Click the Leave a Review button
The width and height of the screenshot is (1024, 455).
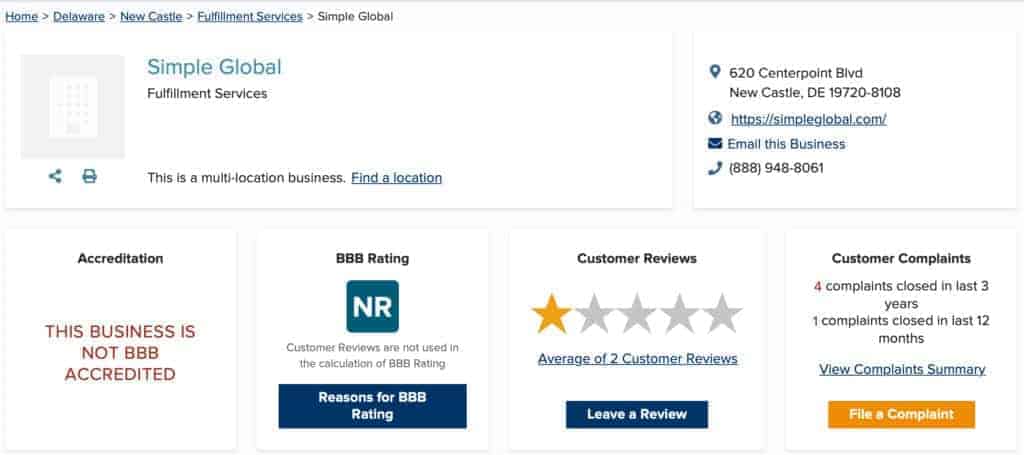tap(637, 415)
